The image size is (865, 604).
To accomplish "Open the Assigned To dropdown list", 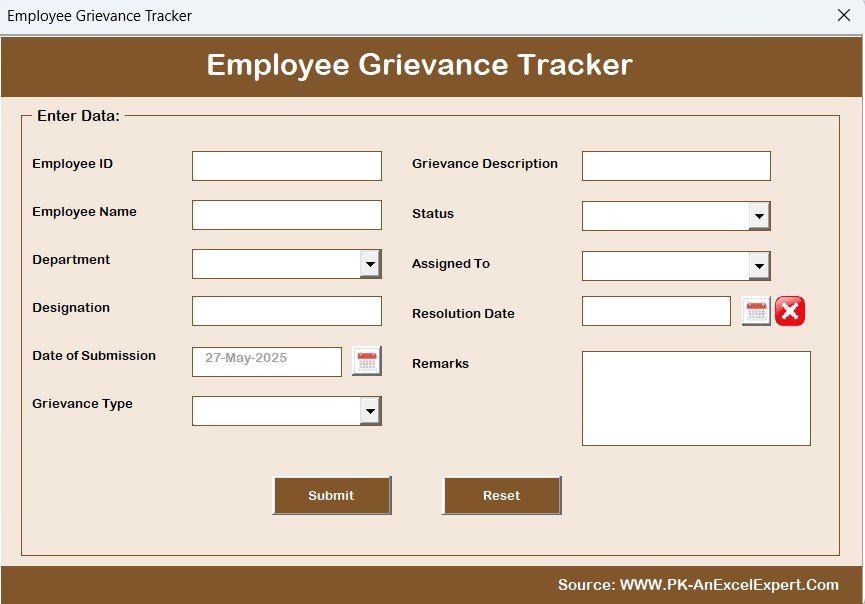I will pyautogui.click(x=759, y=266).
